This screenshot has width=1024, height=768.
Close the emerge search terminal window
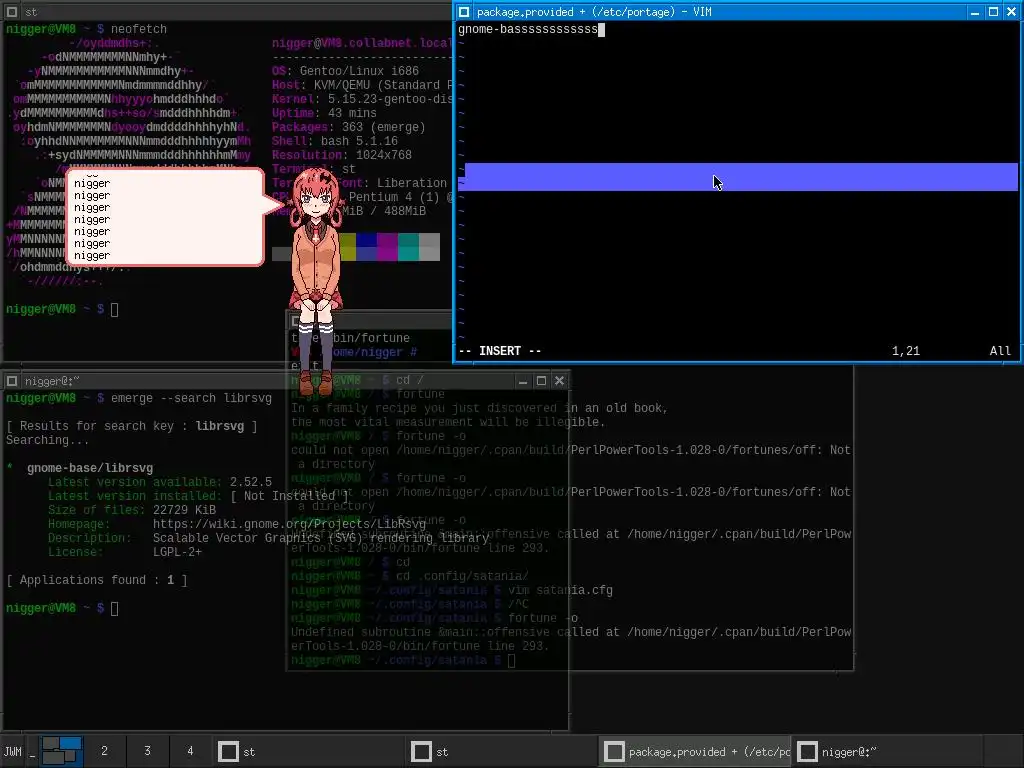559,381
